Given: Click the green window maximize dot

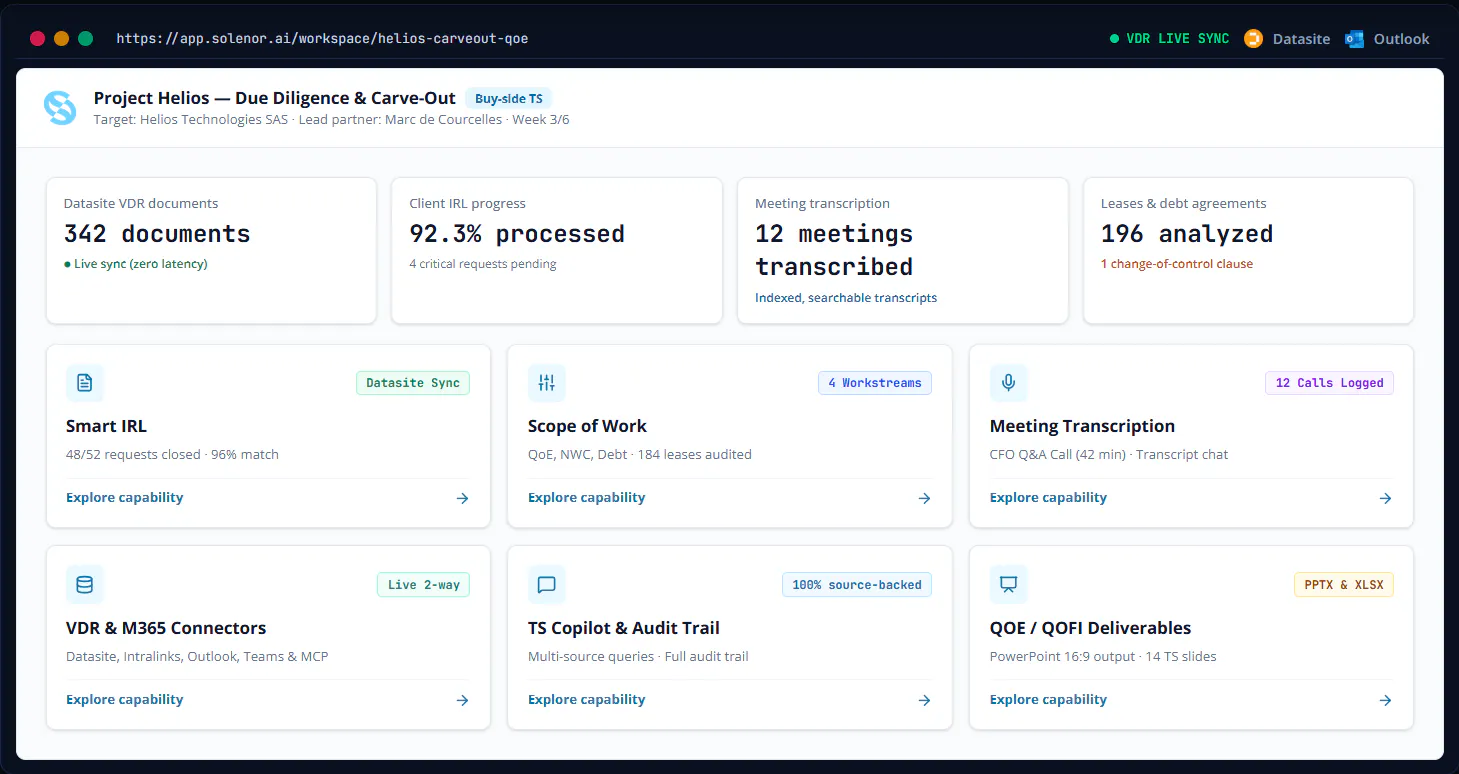Looking at the screenshot, I should [x=86, y=39].
